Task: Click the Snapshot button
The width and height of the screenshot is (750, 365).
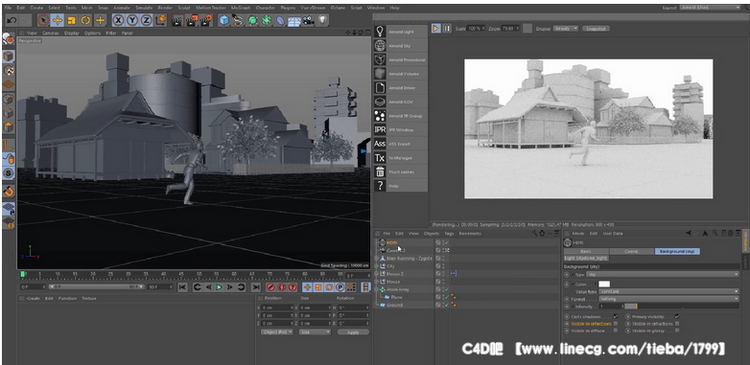Action: 596,29
